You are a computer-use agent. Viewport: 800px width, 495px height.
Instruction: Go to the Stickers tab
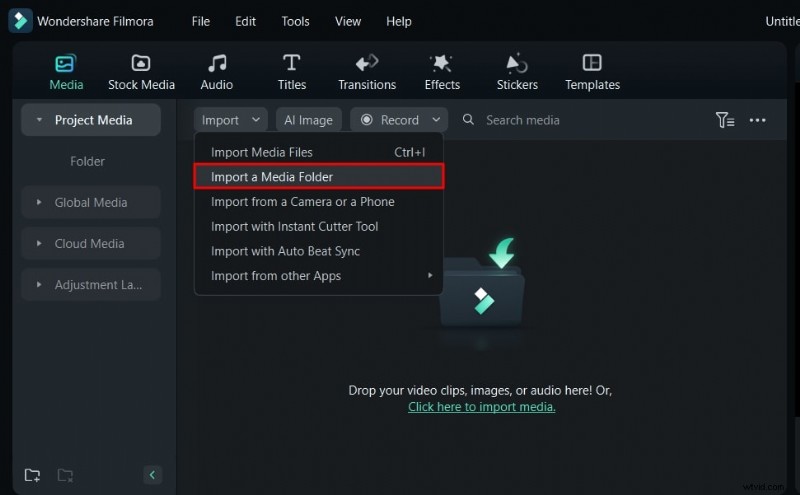(x=517, y=72)
